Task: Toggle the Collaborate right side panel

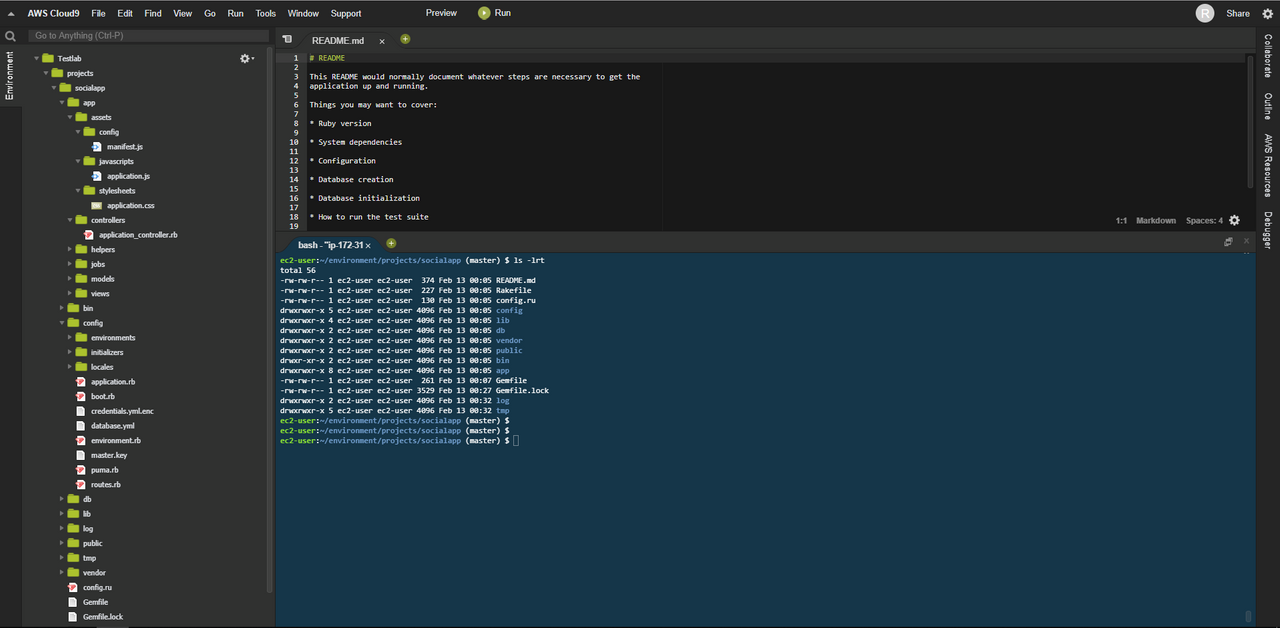Action: point(1268,57)
